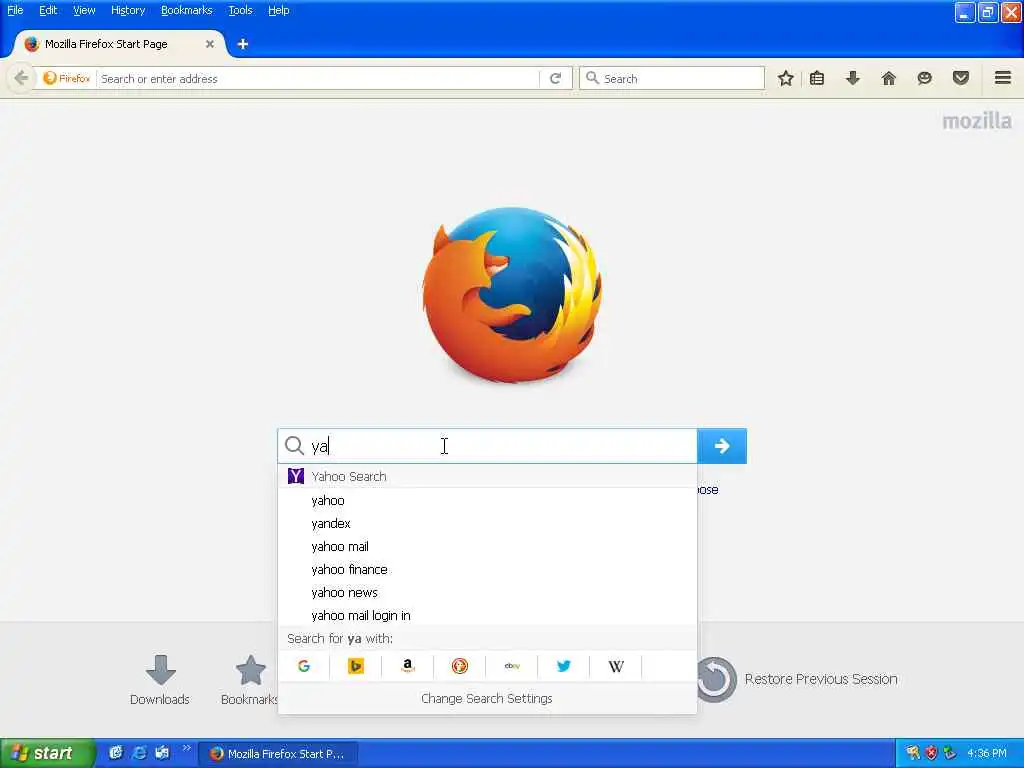Open the File menu
This screenshot has width=1024, height=768.
[15, 10]
